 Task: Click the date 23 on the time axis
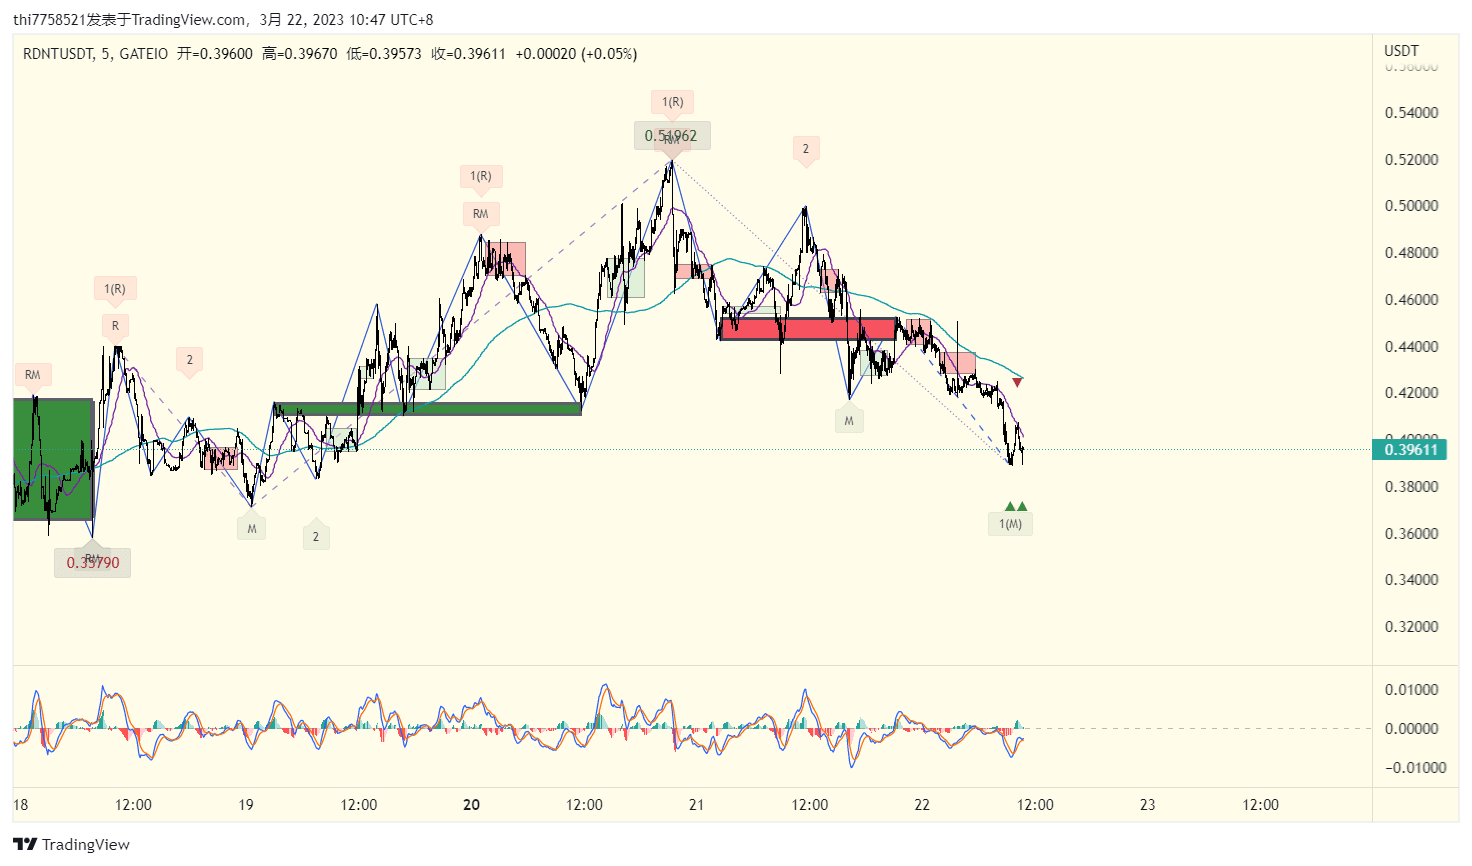point(1148,805)
